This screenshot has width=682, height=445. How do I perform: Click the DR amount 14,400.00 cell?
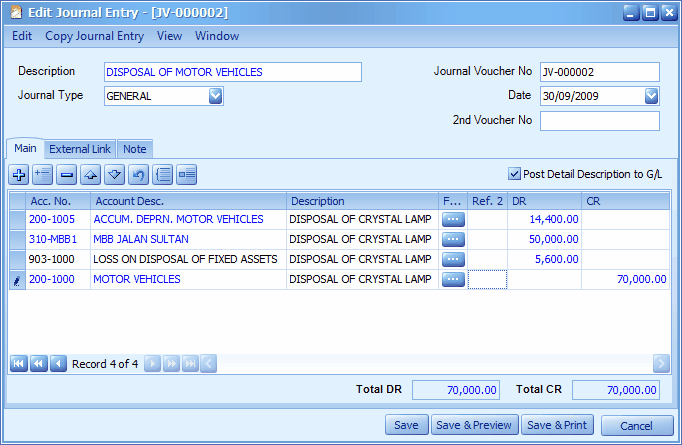(544, 219)
